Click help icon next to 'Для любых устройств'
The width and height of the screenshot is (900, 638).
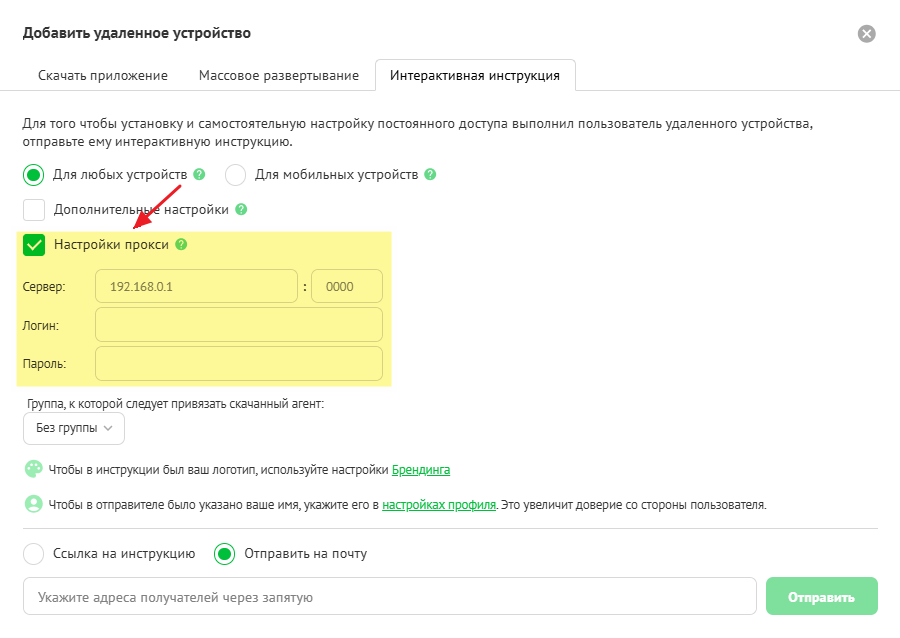click(200, 174)
